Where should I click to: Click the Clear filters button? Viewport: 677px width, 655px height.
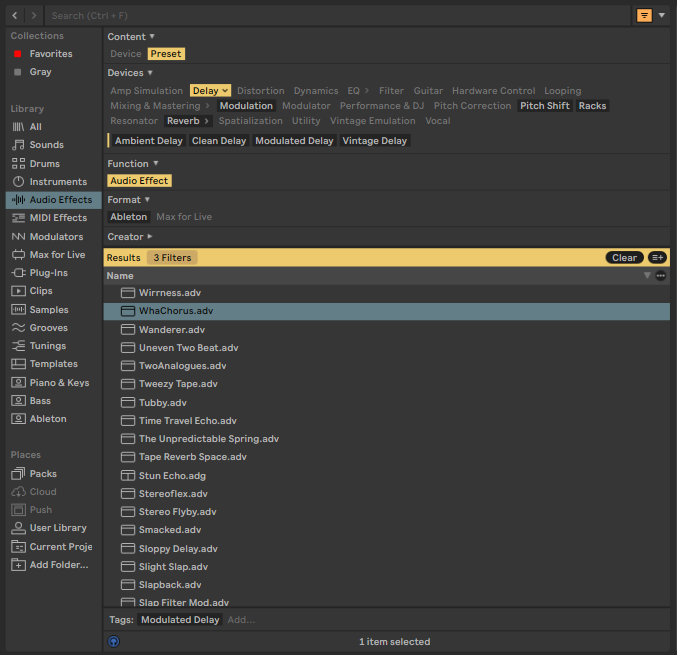(x=624, y=258)
